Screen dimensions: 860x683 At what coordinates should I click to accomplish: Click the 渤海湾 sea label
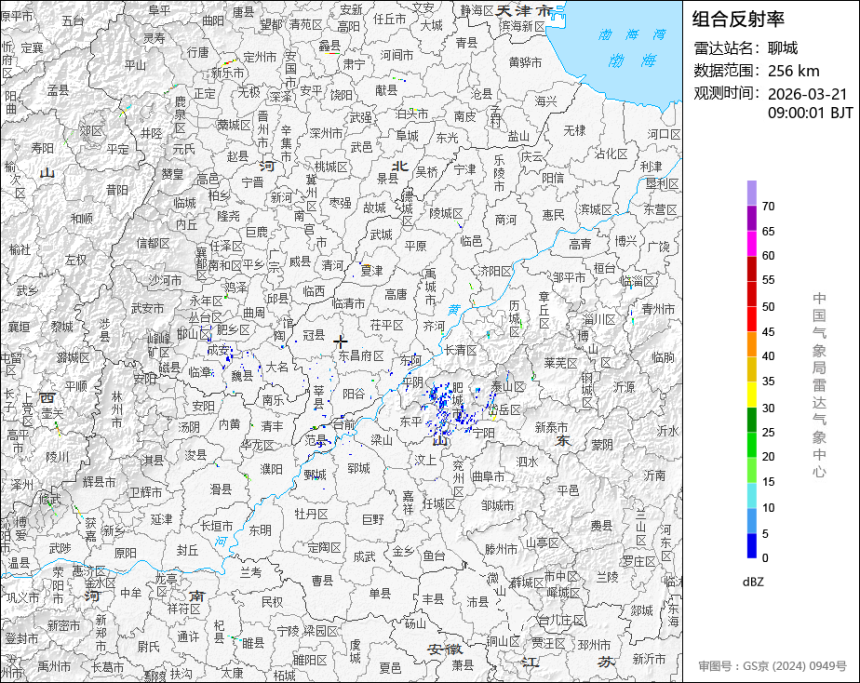tap(632, 35)
